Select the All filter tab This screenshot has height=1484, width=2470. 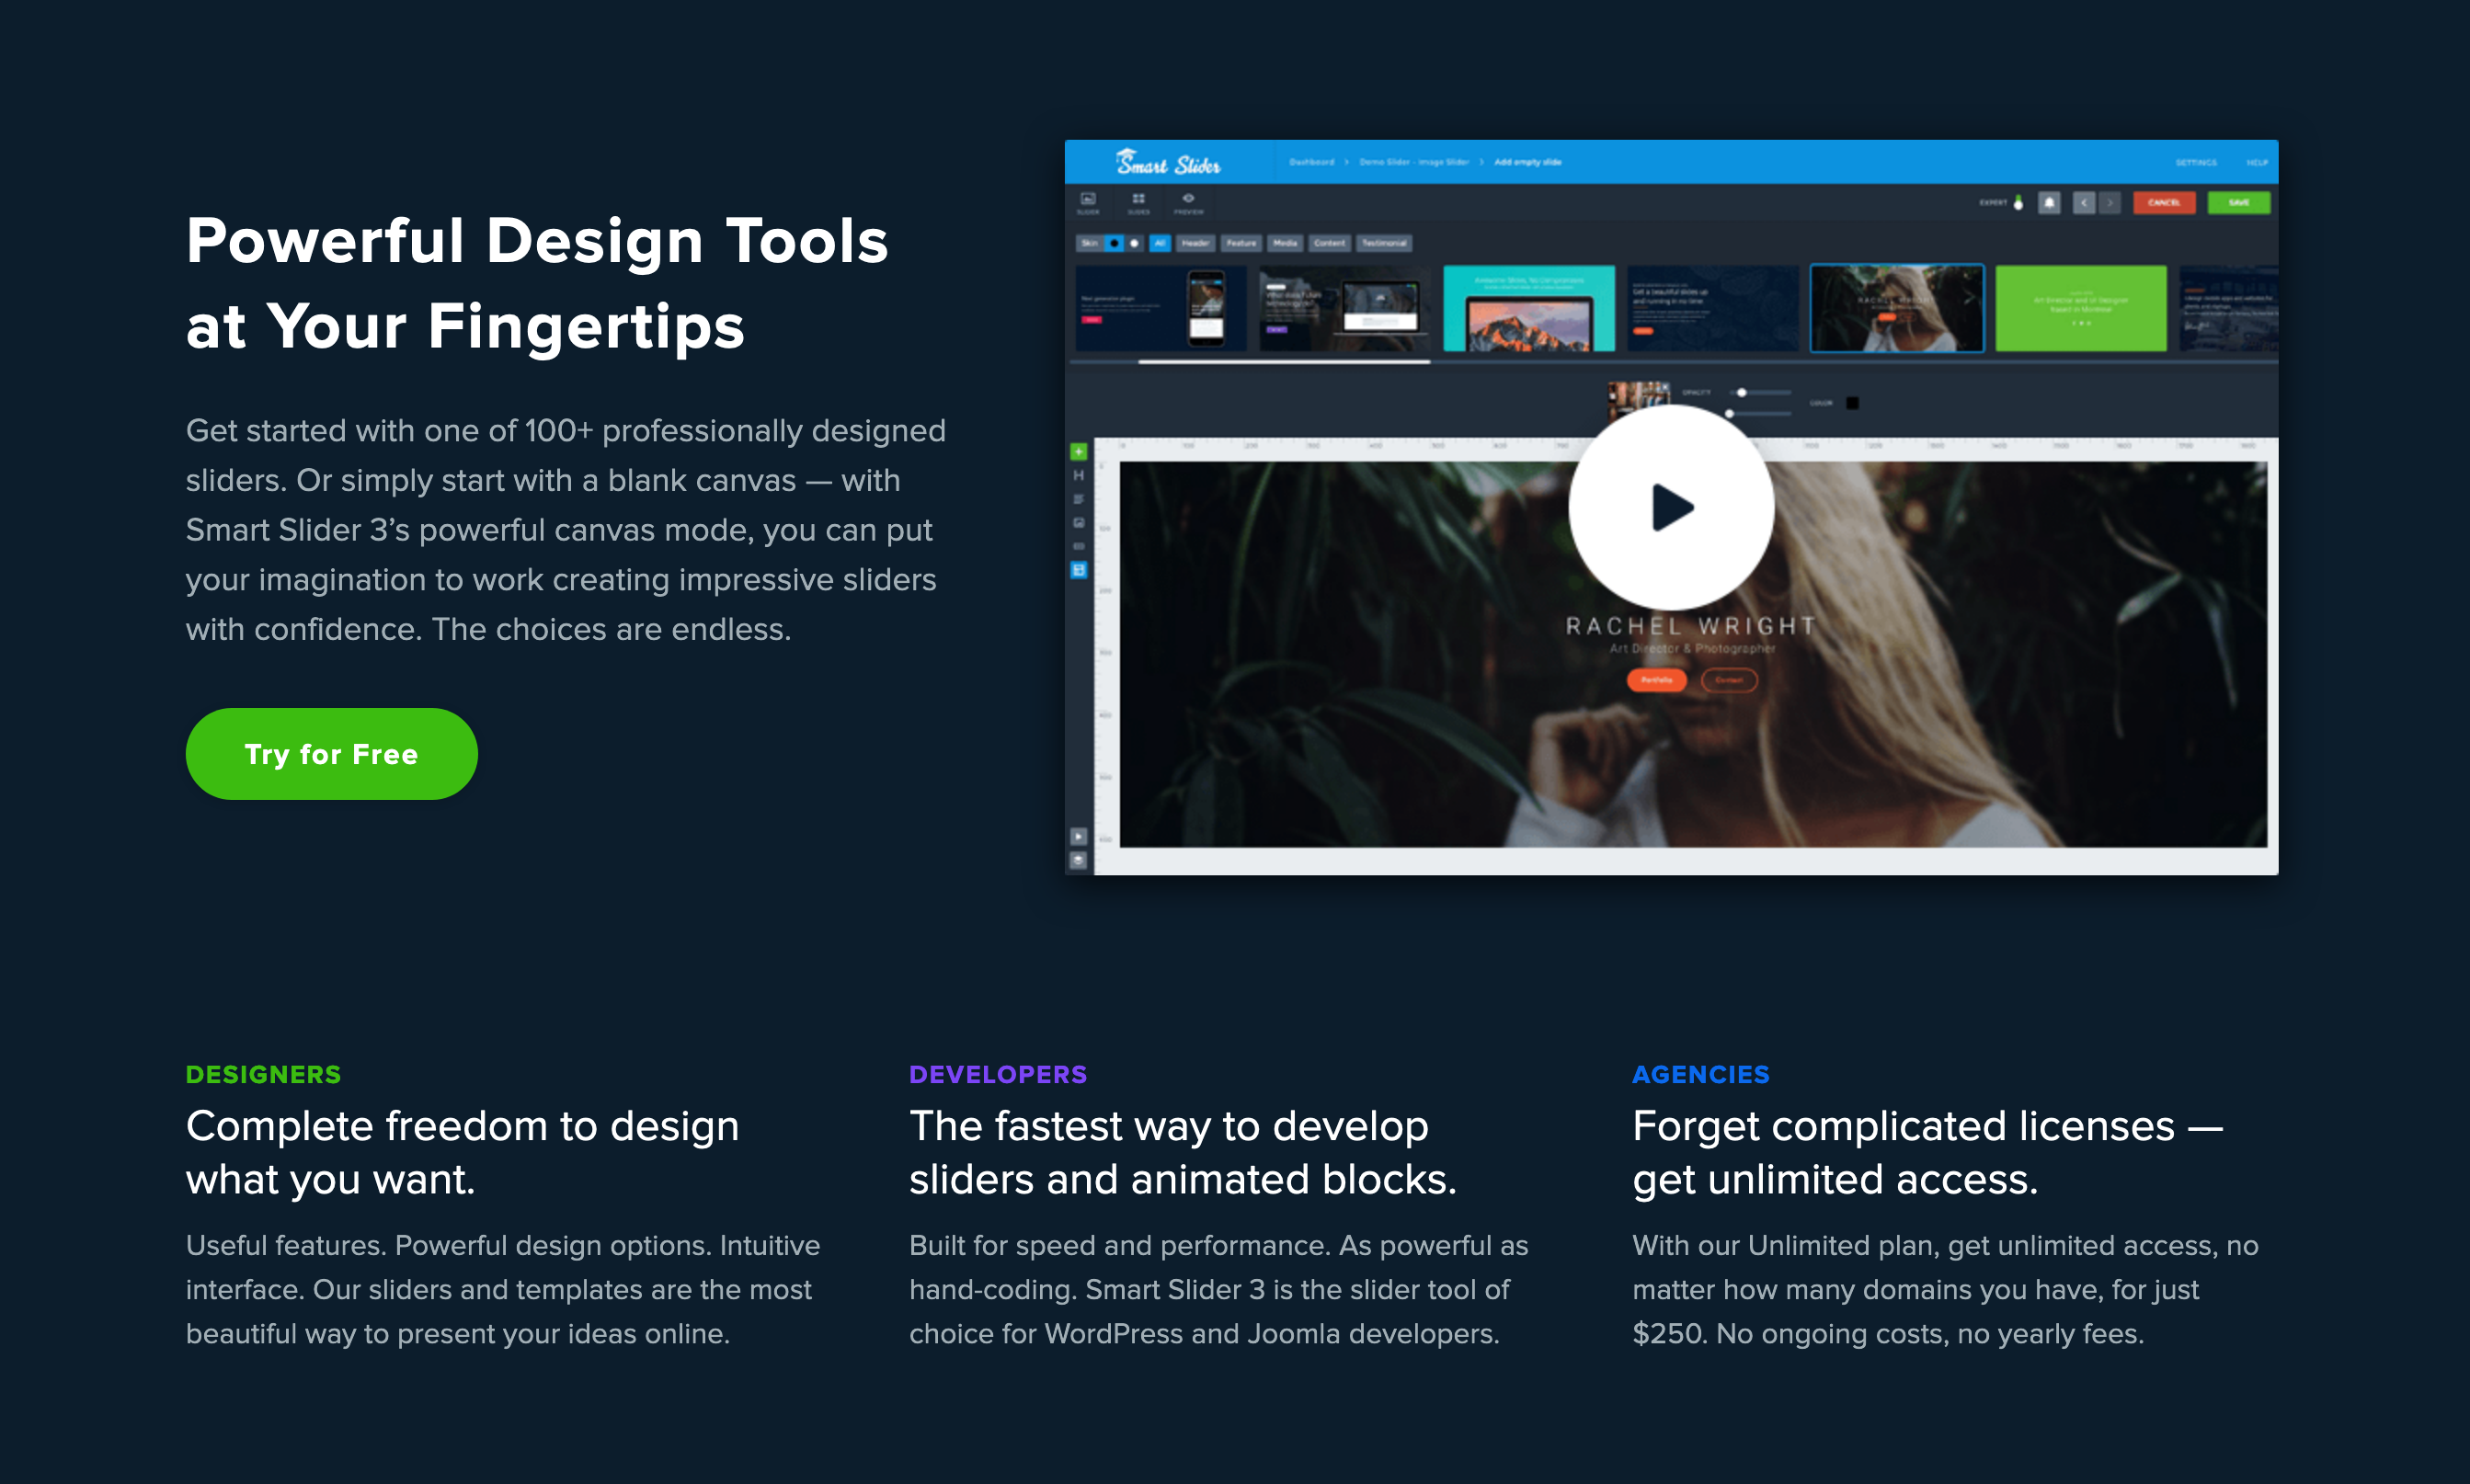tap(1160, 243)
